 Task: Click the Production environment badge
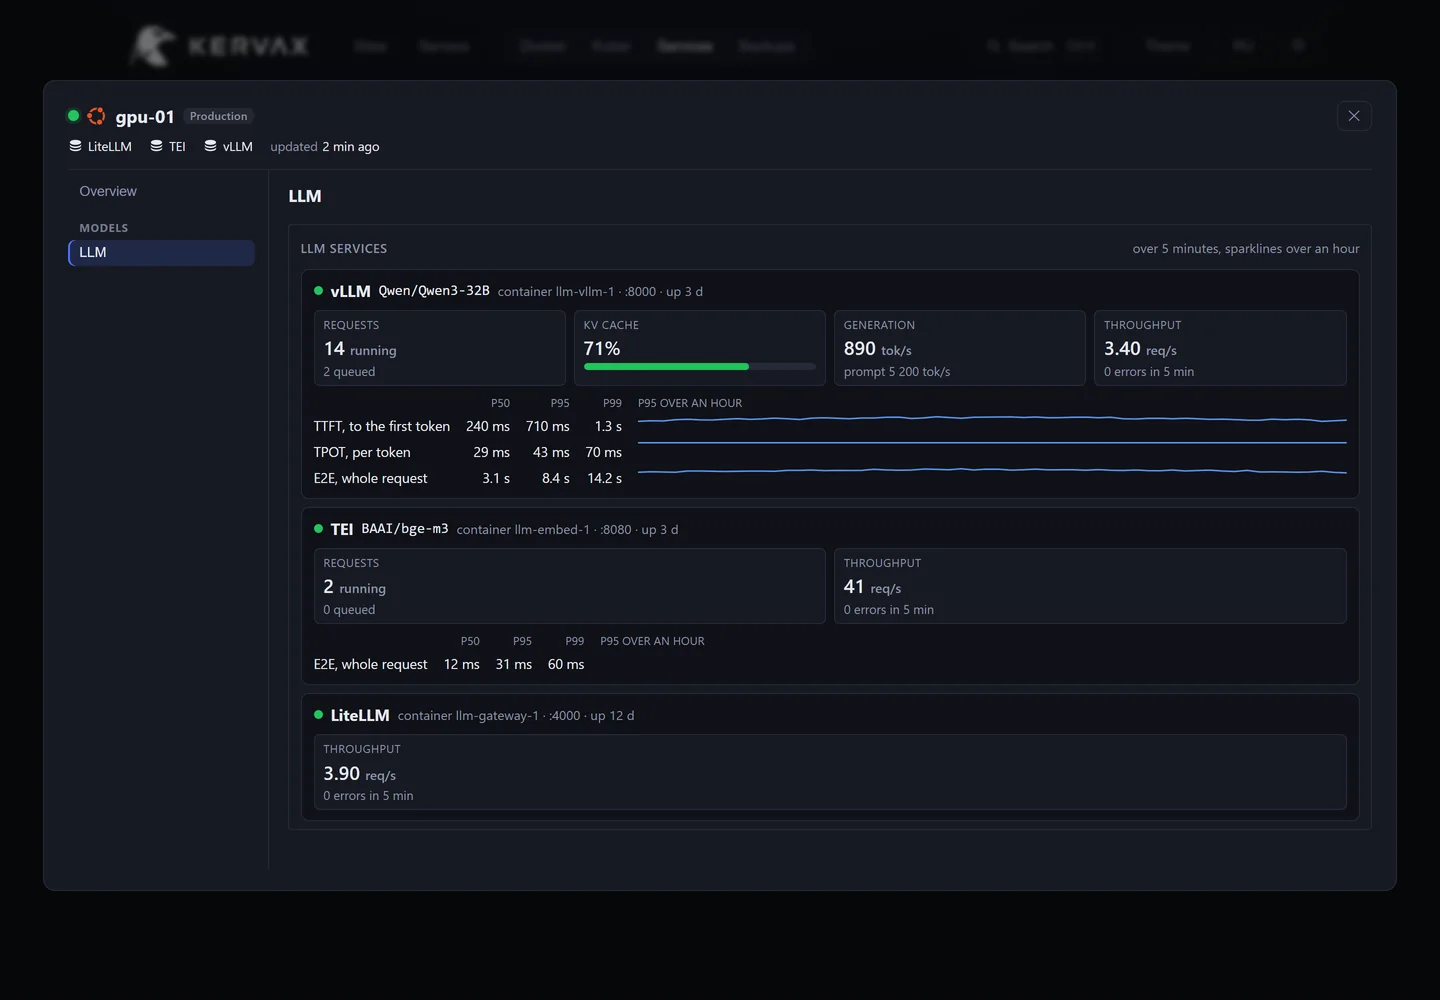coord(218,116)
